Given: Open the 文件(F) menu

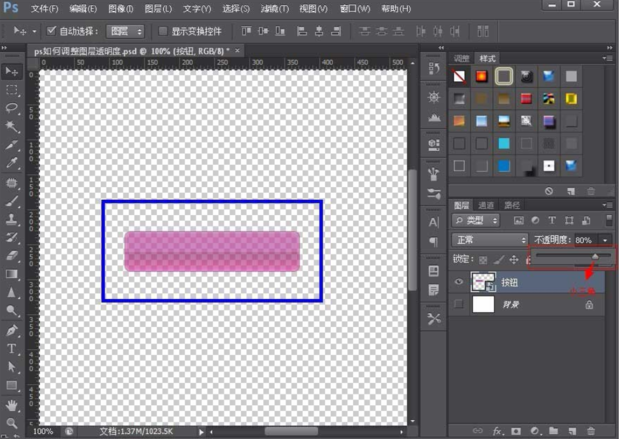Looking at the screenshot, I should click(44, 9).
